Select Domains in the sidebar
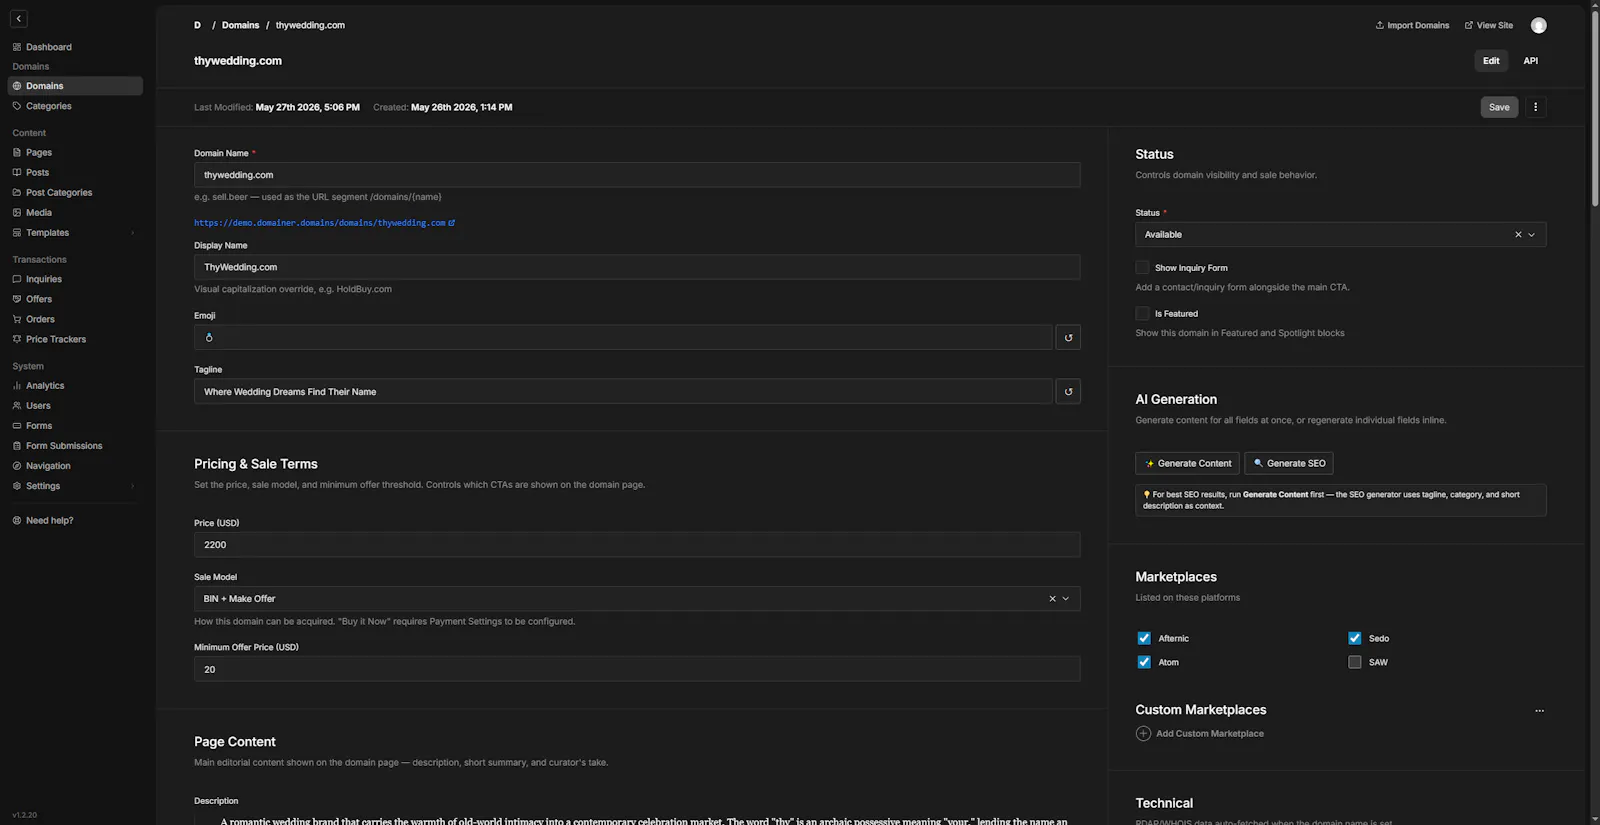The width and height of the screenshot is (1600, 825). pyautogui.click(x=75, y=86)
